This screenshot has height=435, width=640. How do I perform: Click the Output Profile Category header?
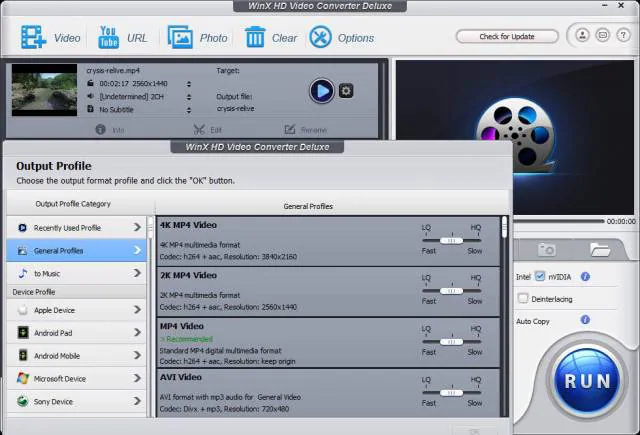[73, 204]
